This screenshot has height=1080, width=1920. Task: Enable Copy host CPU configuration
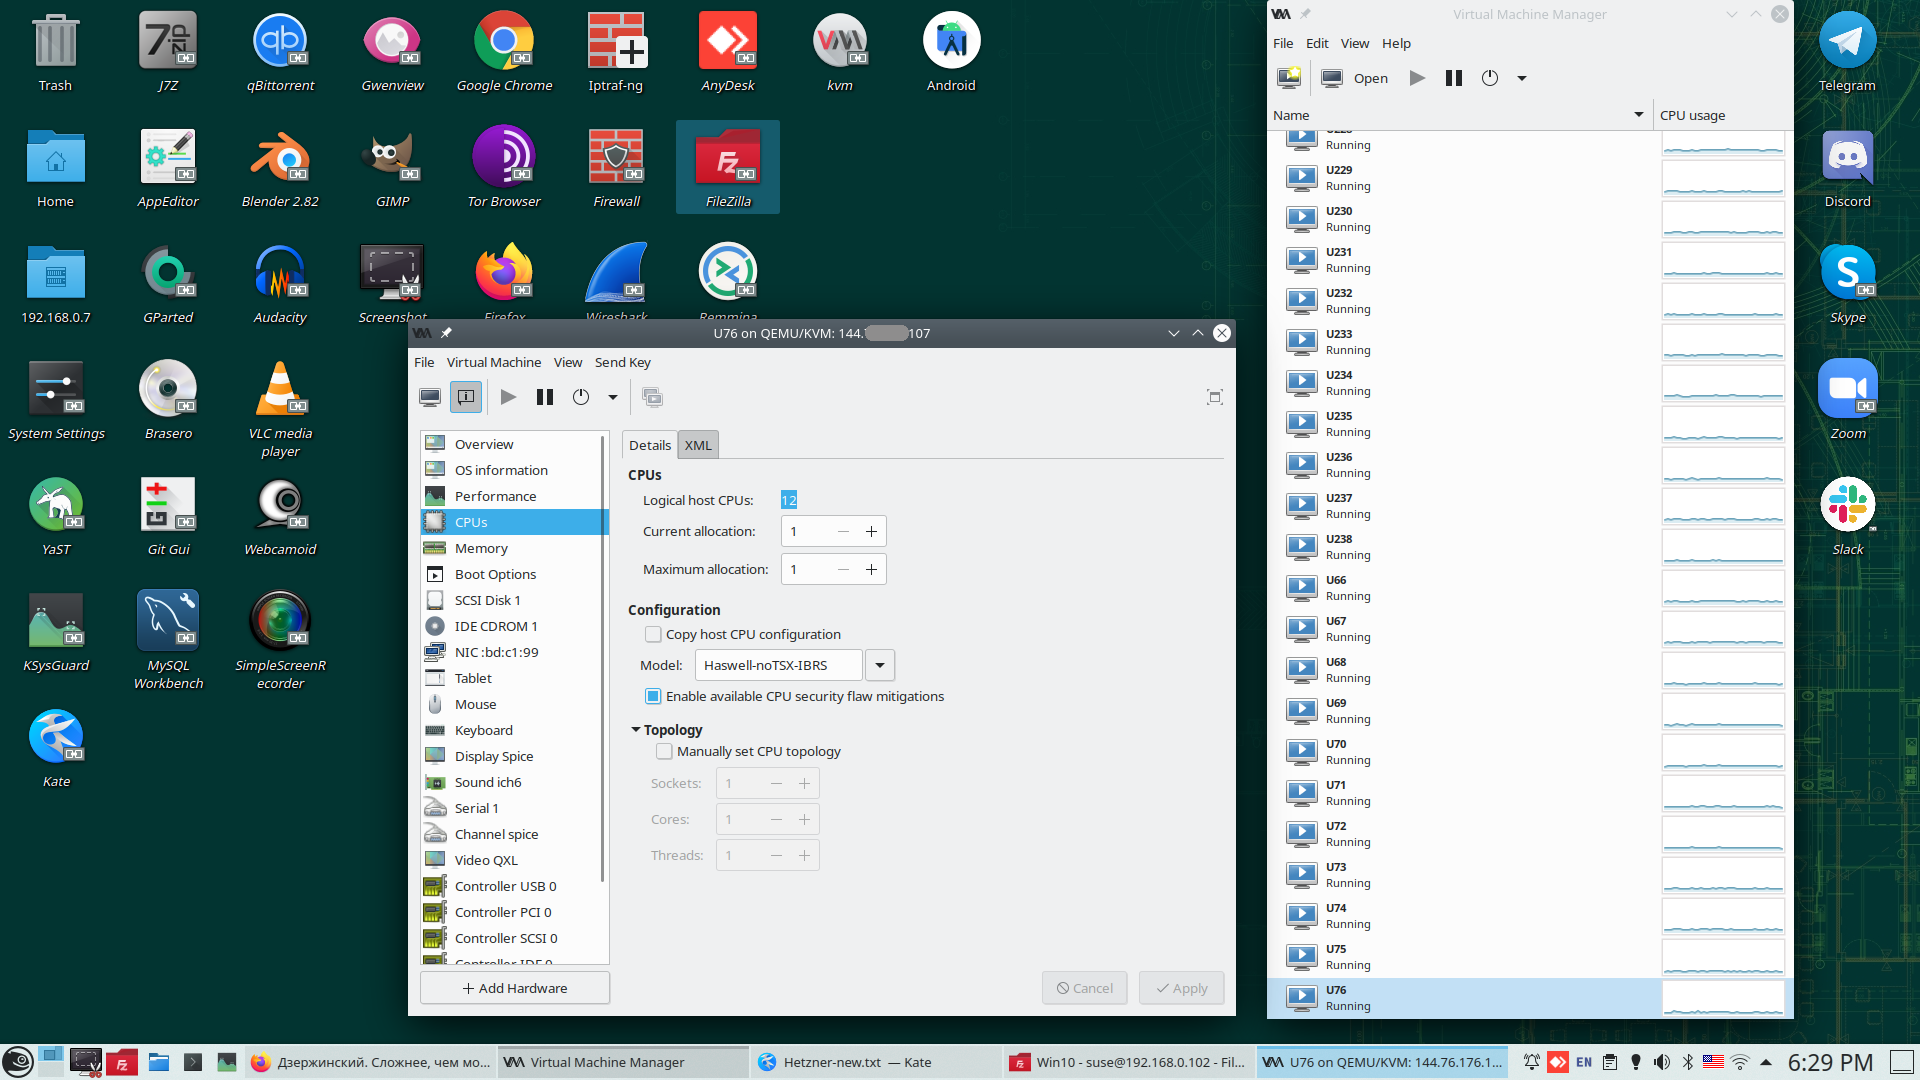(x=653, y=634)
